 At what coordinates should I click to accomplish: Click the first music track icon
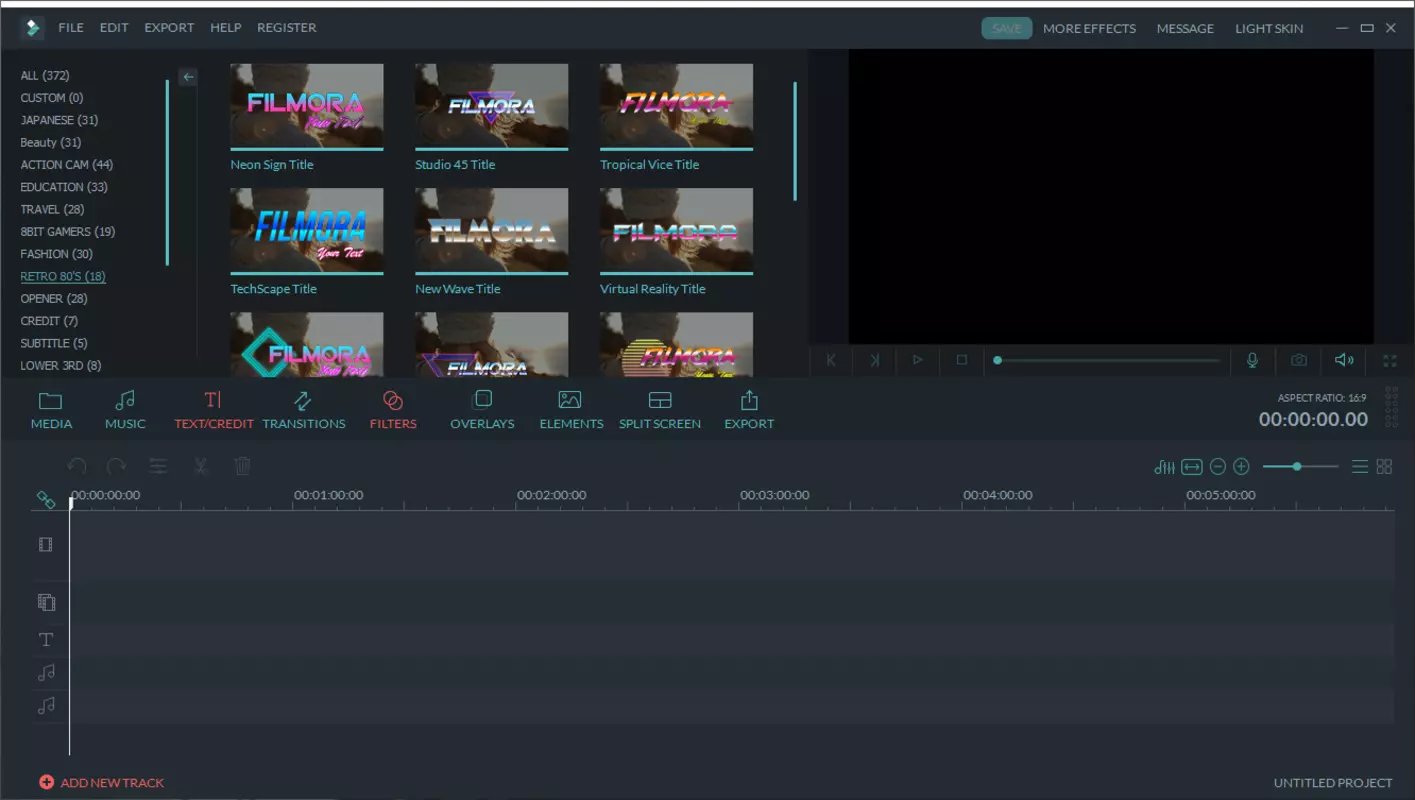tap(46, 673)
